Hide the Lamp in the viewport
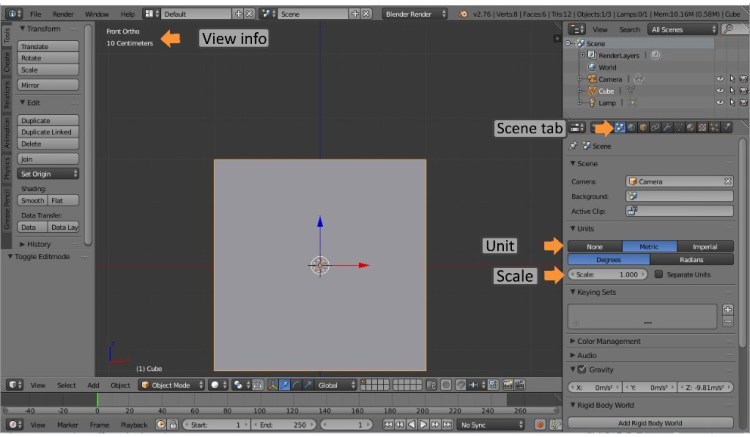This screenshot has height=437, width=750. pyautogui.click(x=720, y=102)
